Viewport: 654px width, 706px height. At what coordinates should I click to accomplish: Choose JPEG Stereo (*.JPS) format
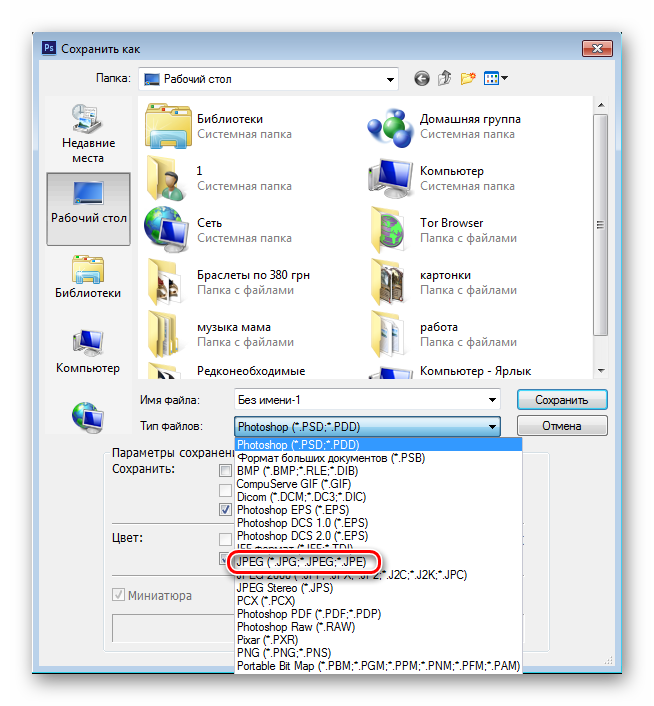[378, 588]
